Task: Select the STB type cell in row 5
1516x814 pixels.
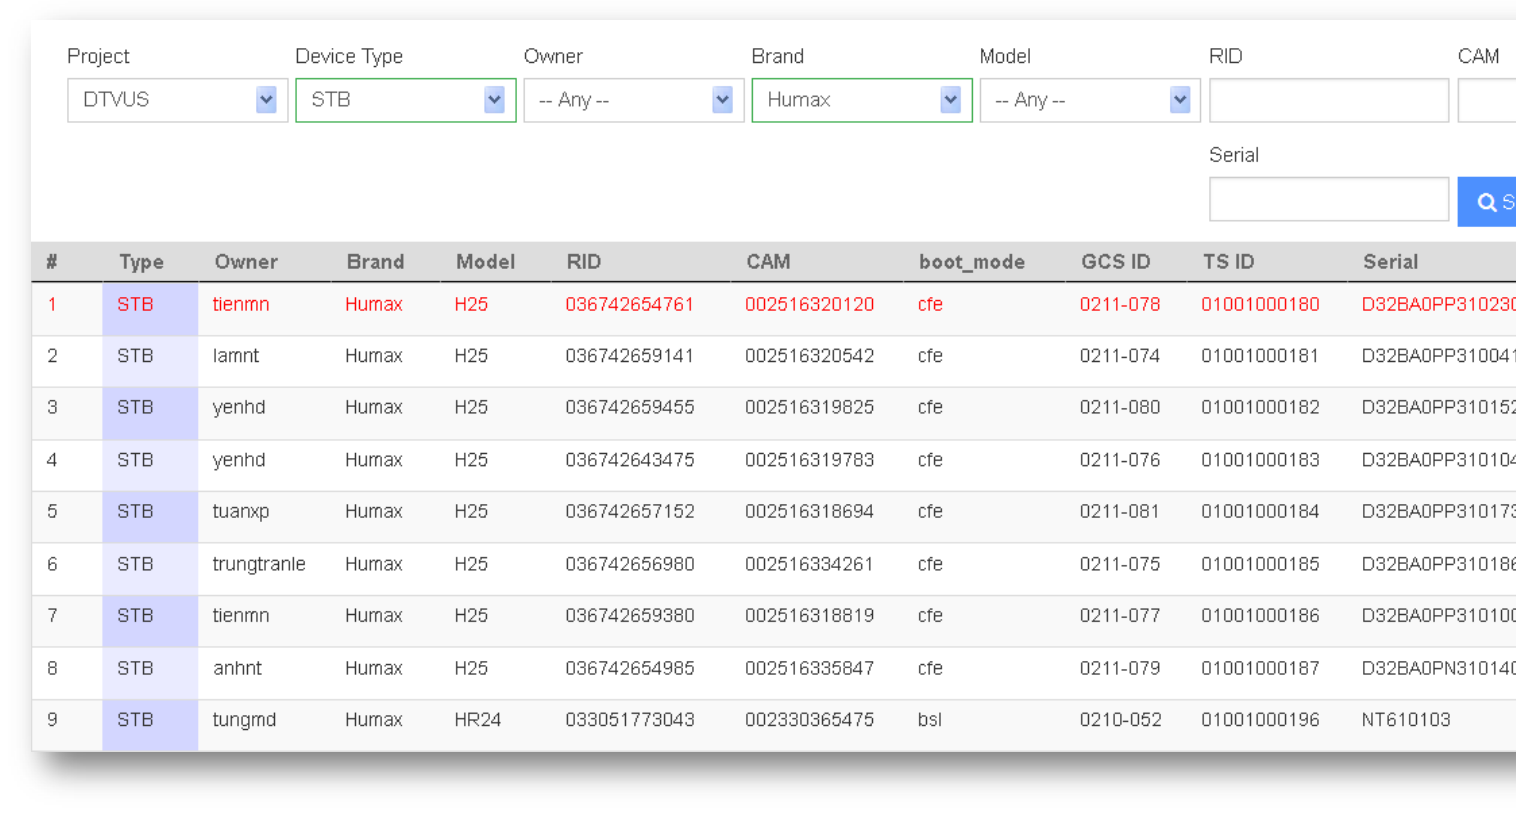Action: 135,512
